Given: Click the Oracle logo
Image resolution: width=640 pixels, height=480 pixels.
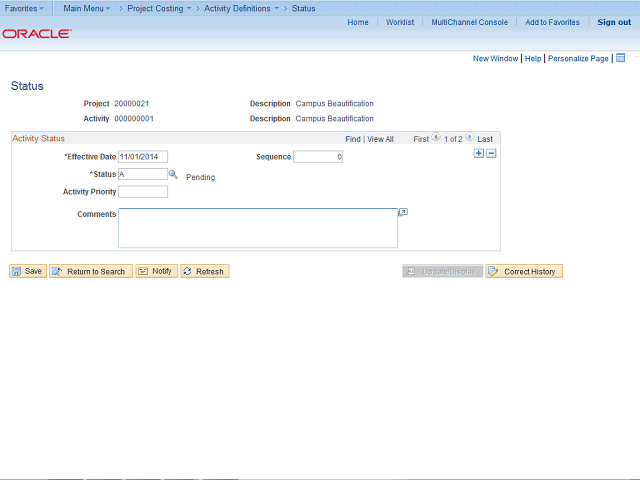Looking at the screenshot, I should pyautogui.click(x=37, y=33).
